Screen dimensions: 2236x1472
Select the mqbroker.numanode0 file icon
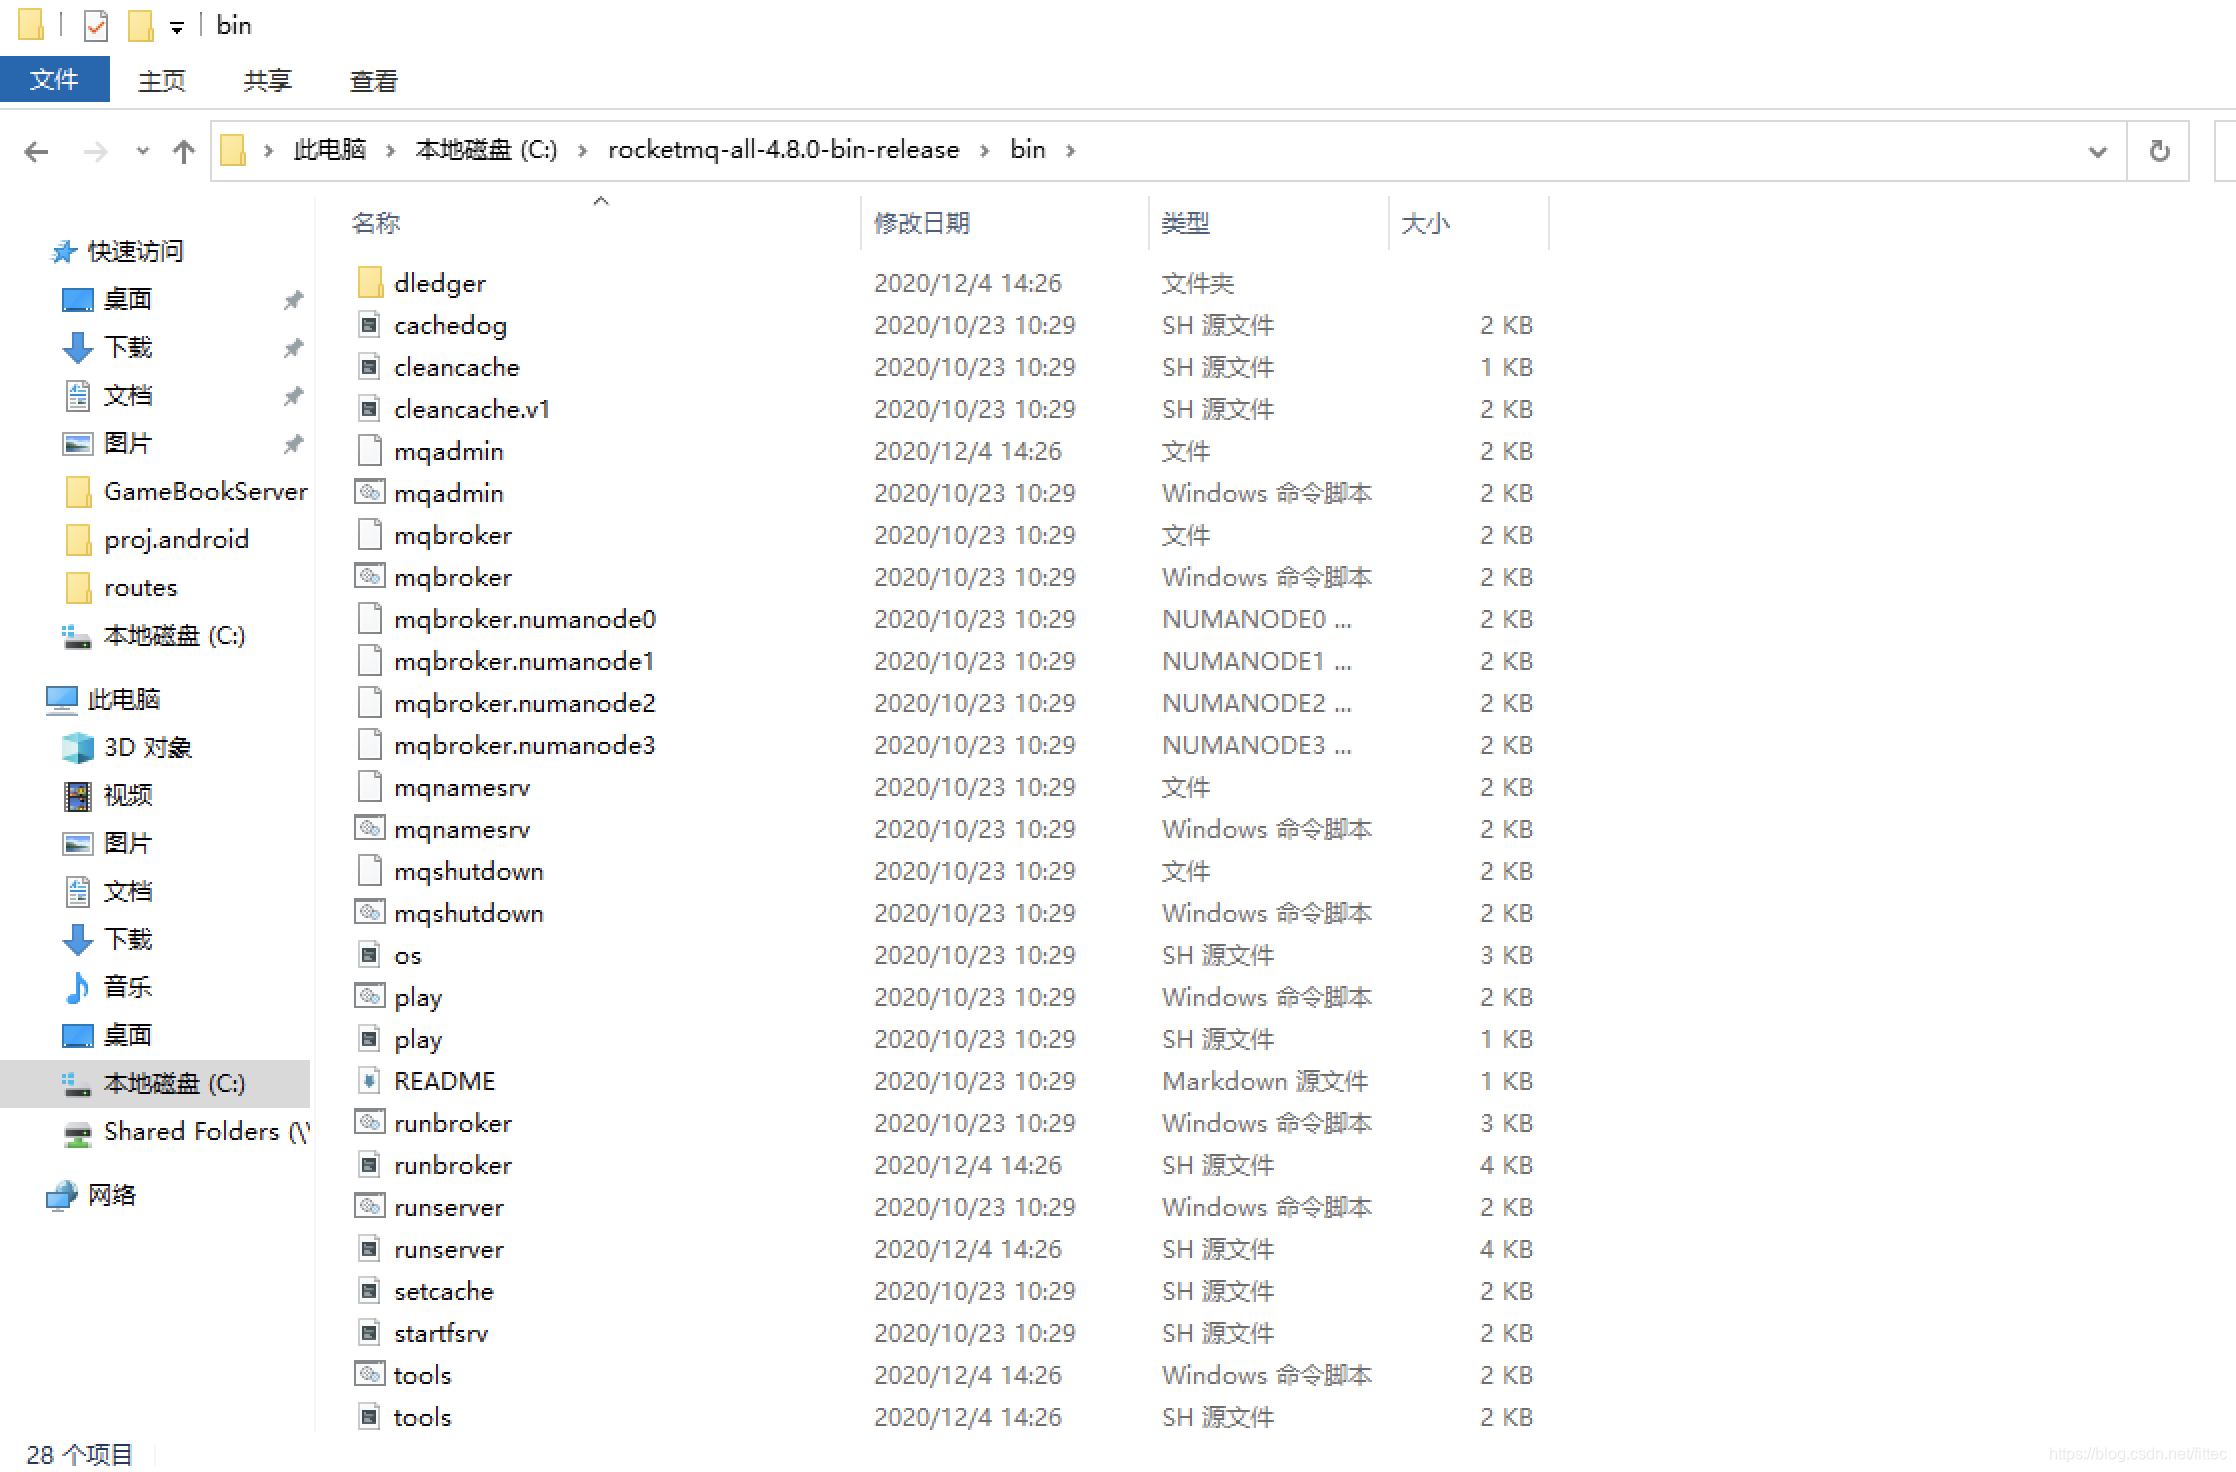coord(370,619)
